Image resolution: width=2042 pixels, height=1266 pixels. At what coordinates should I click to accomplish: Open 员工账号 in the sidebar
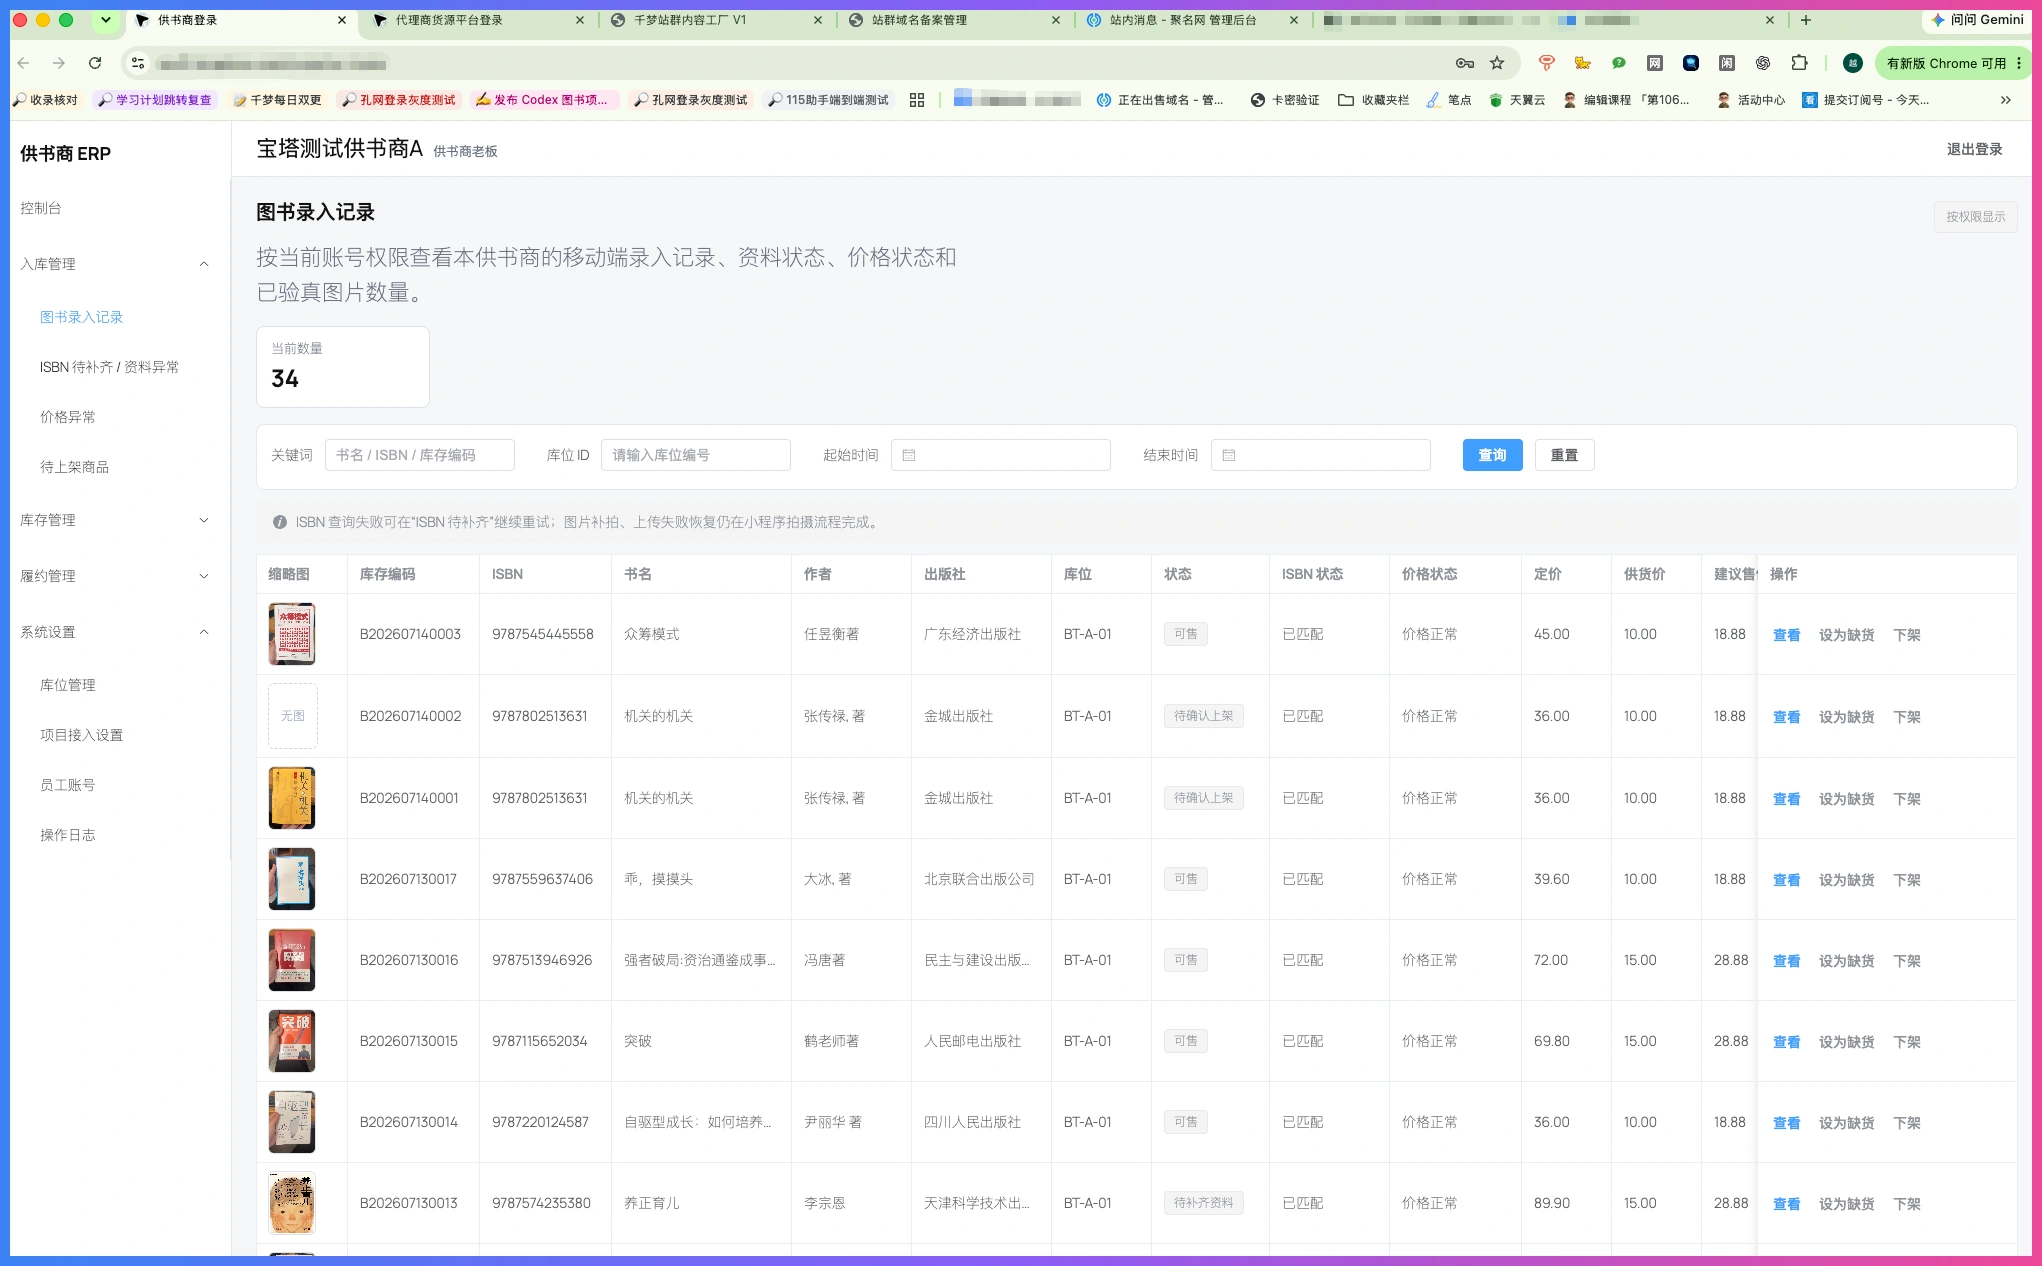pyautogui.click(x=68, y=785)
